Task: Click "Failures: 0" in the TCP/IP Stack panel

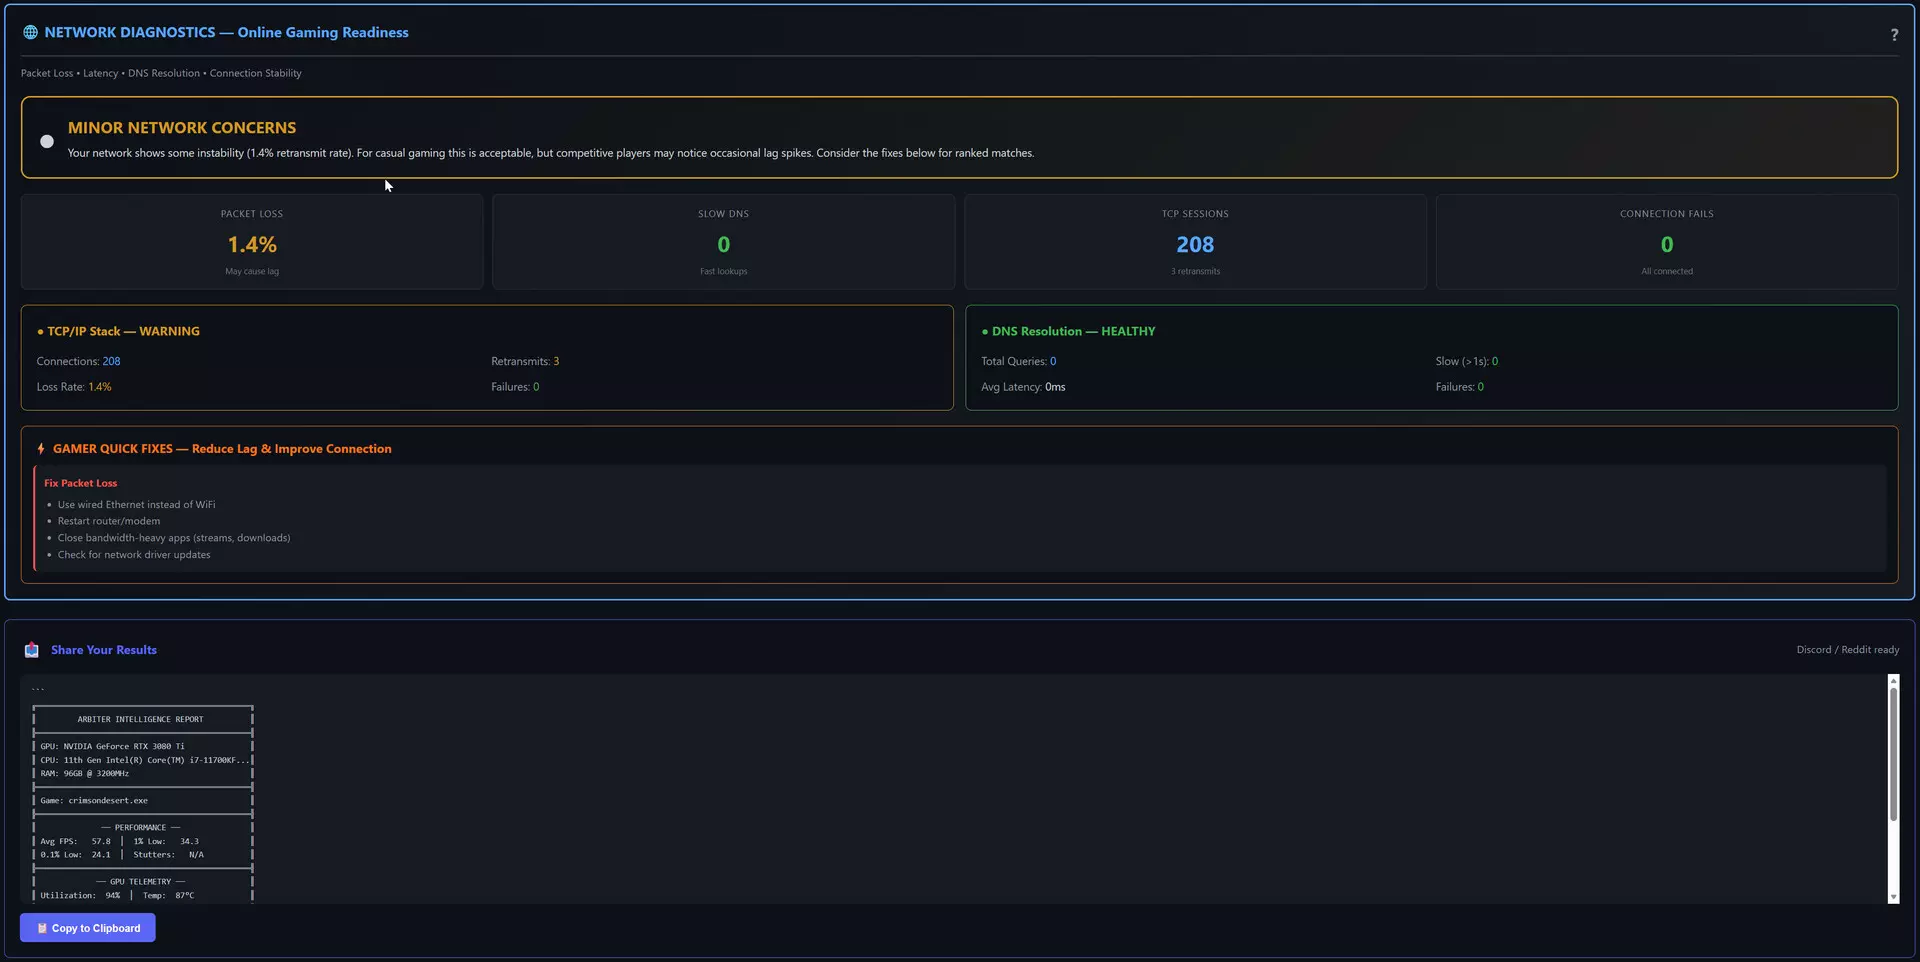Action: point(515,387)
